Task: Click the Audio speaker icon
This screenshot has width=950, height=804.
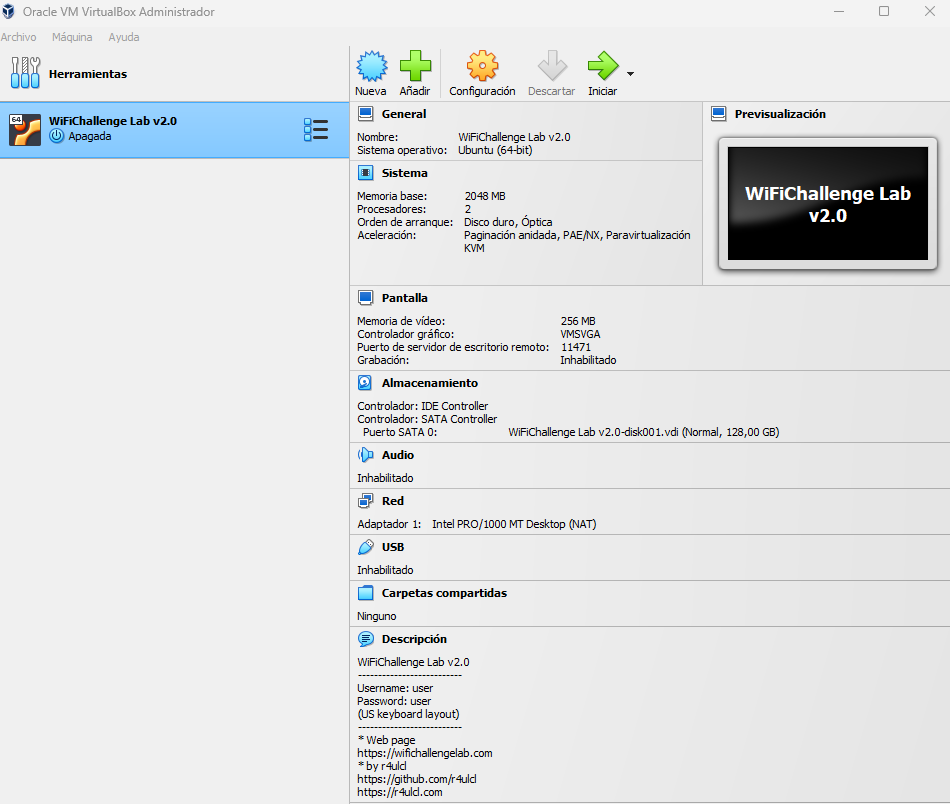Action: pyautogui.click(x=365, y=455)
